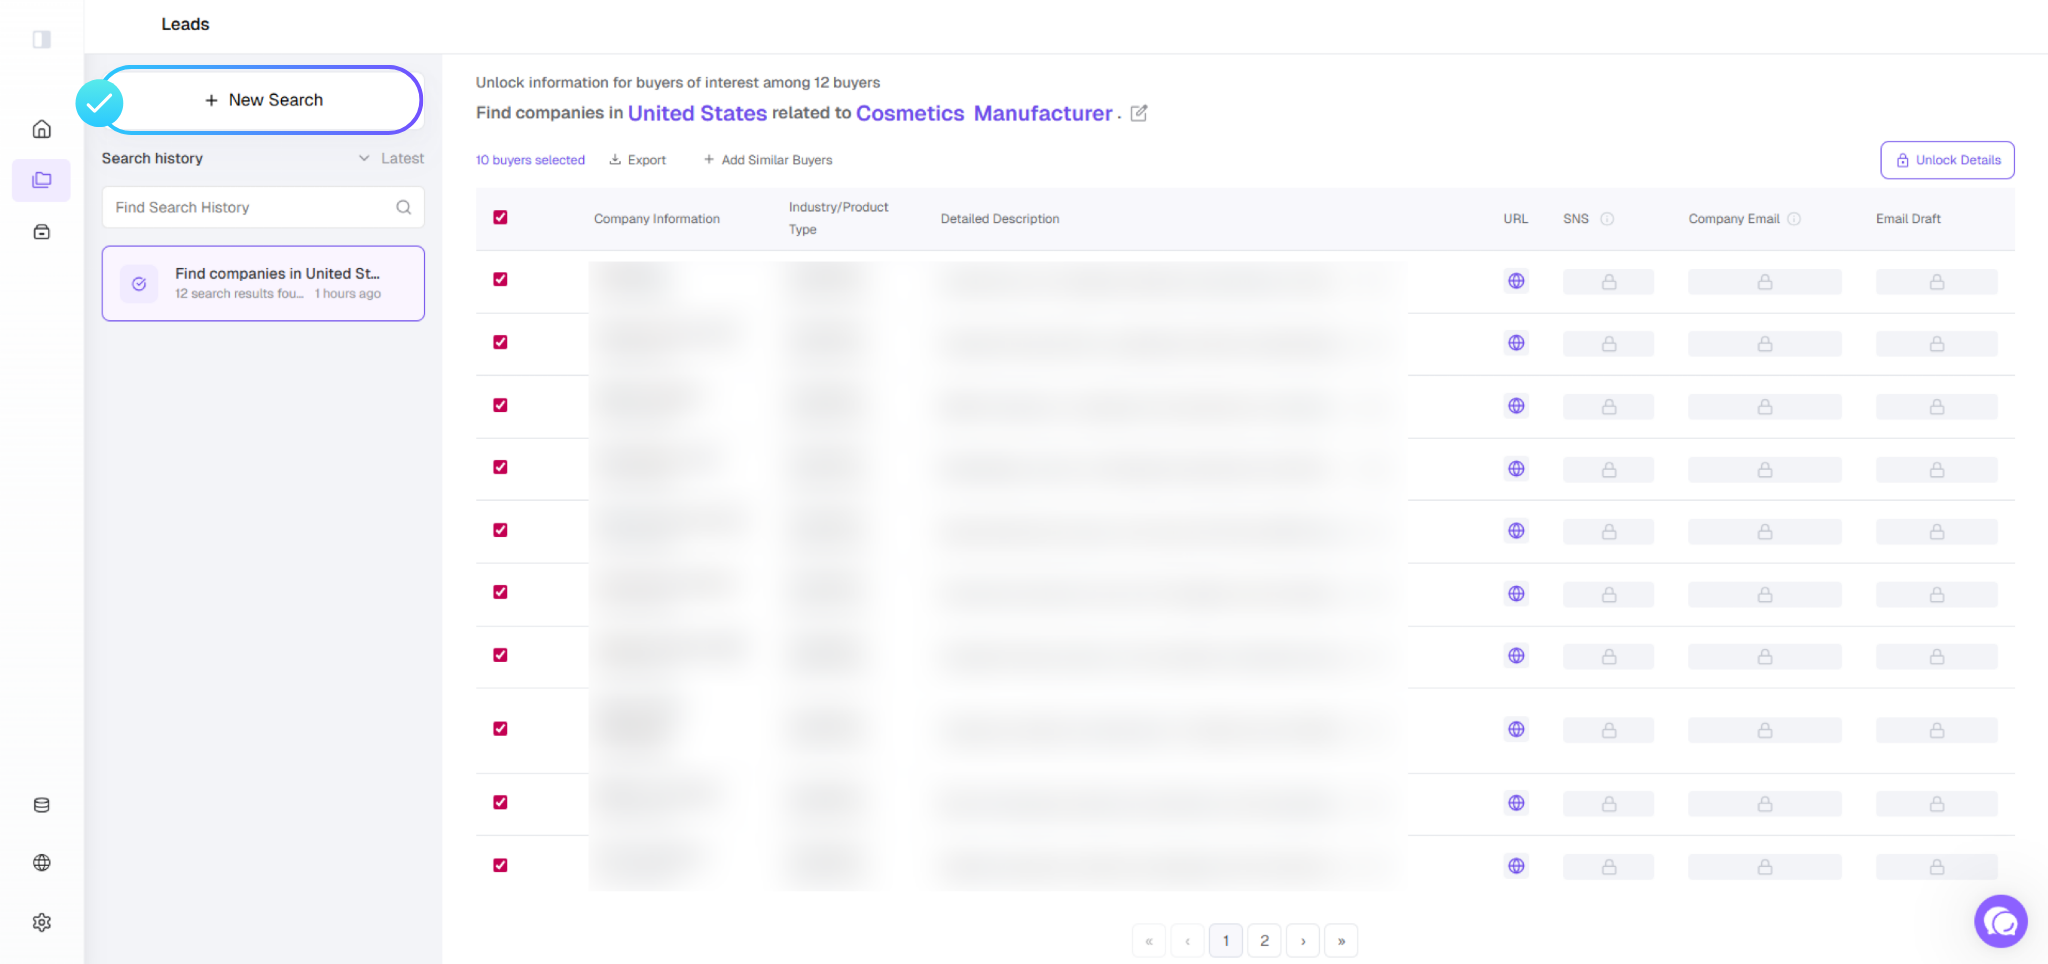Open the Find companies in United St... history entry
Screen dimensions: 2048x964
pyautogui.click(x=263, y=284)
